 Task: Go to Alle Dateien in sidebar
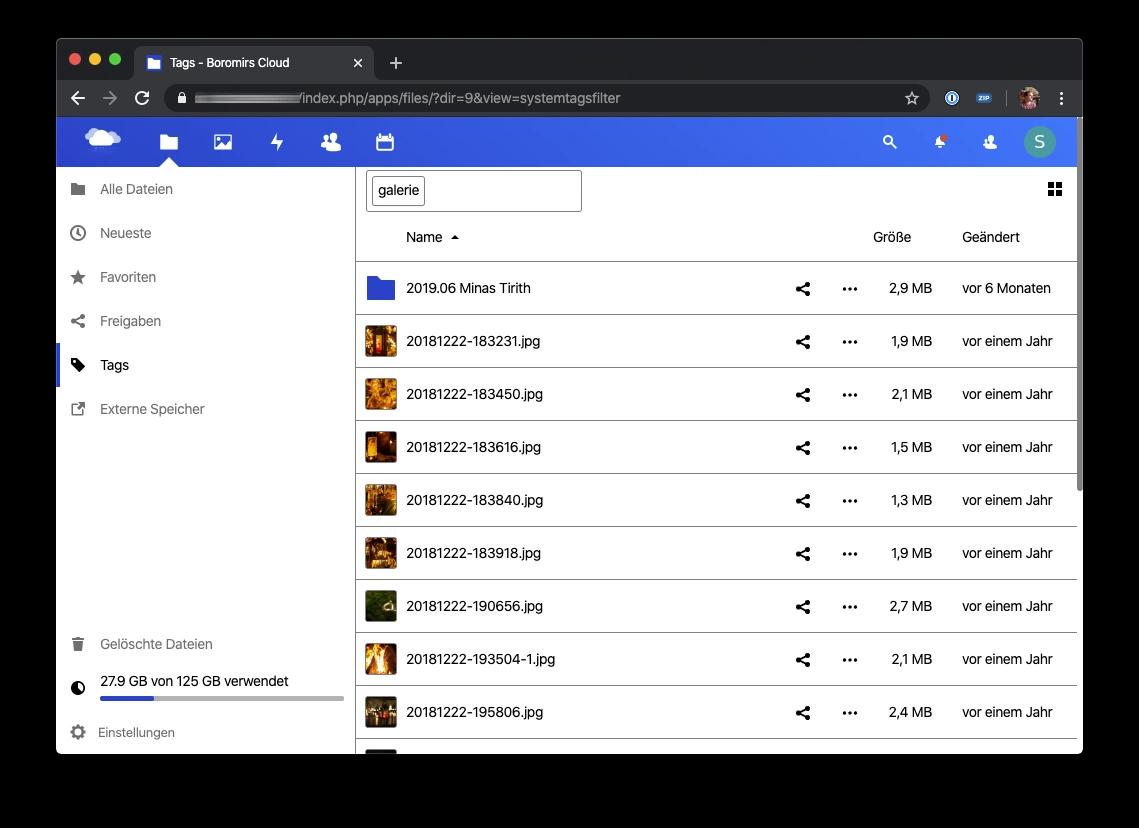(136, 189)
